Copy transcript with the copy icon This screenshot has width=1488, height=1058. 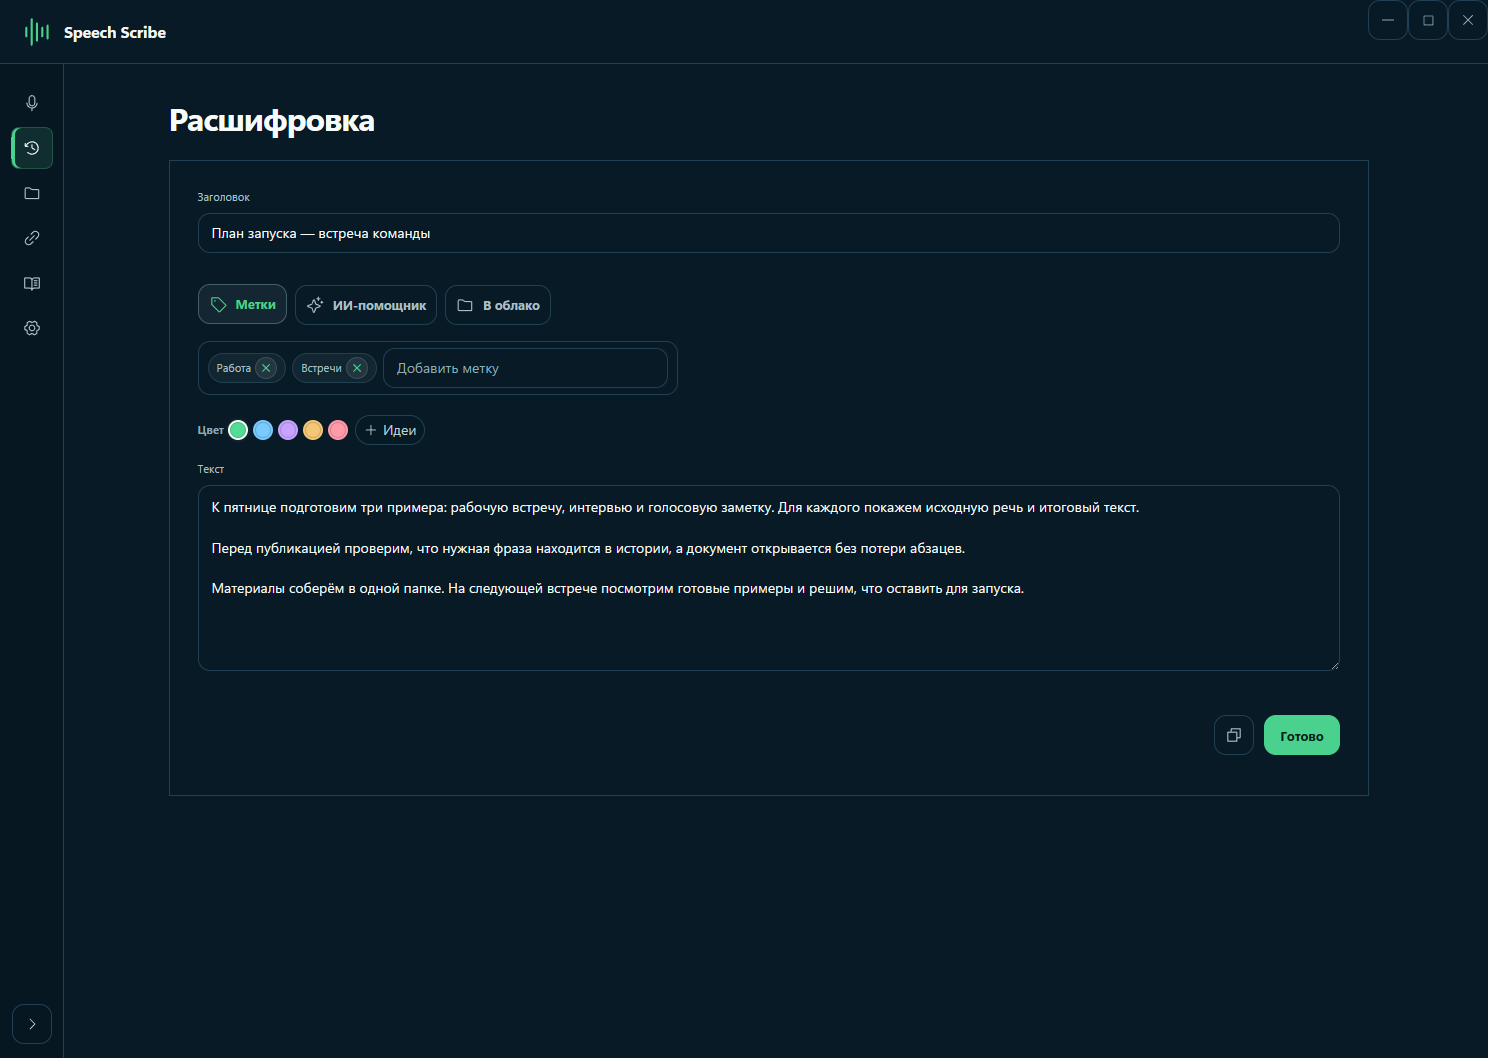tap(1234, 735)
